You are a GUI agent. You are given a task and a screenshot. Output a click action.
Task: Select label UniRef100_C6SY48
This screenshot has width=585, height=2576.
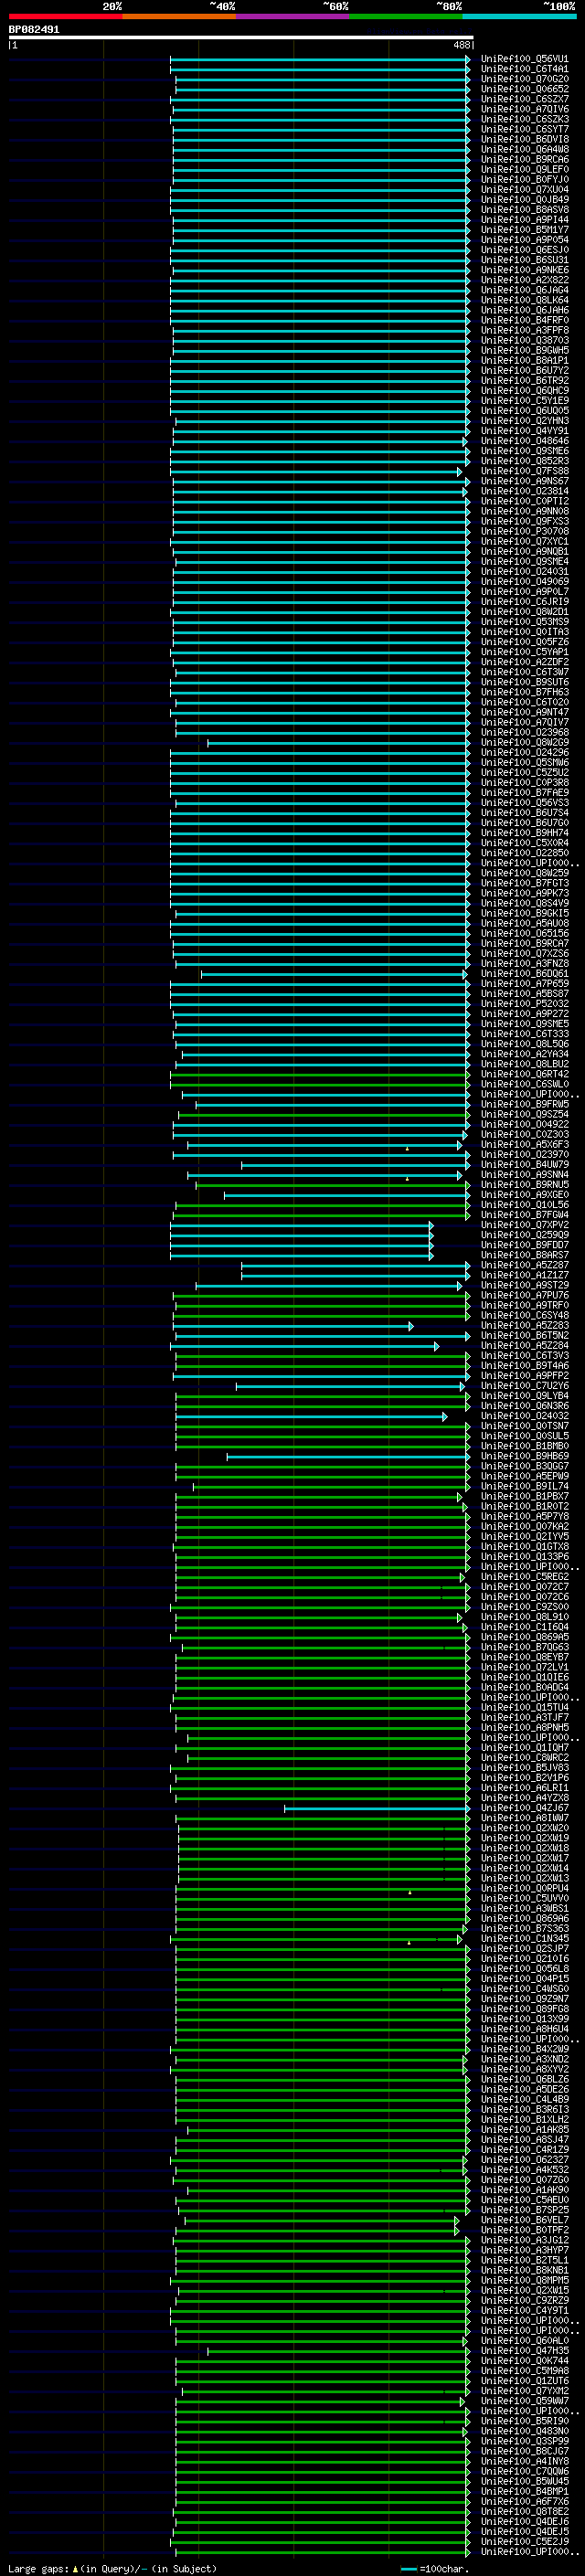(524, 1315)
